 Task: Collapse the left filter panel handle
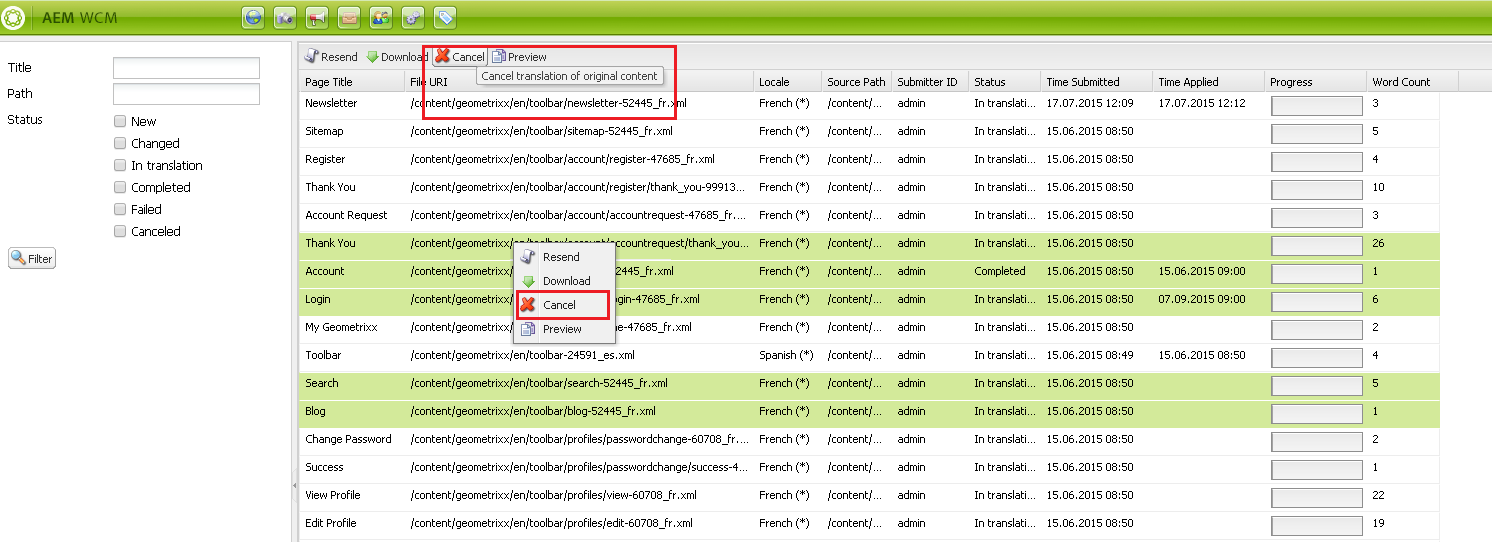[294, 486]
